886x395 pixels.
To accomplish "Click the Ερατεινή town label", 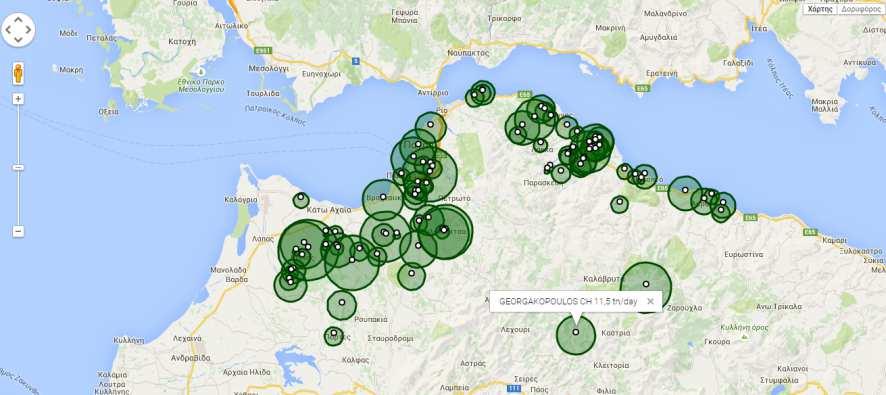I will [662, 73].
